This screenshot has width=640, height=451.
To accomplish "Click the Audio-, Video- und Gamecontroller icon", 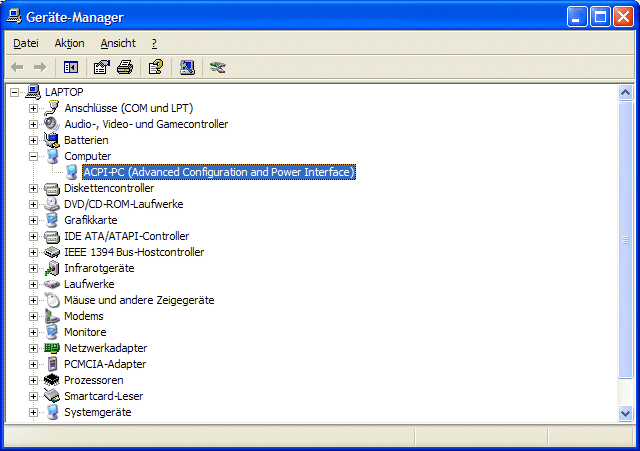I will (x=52, y=124).
